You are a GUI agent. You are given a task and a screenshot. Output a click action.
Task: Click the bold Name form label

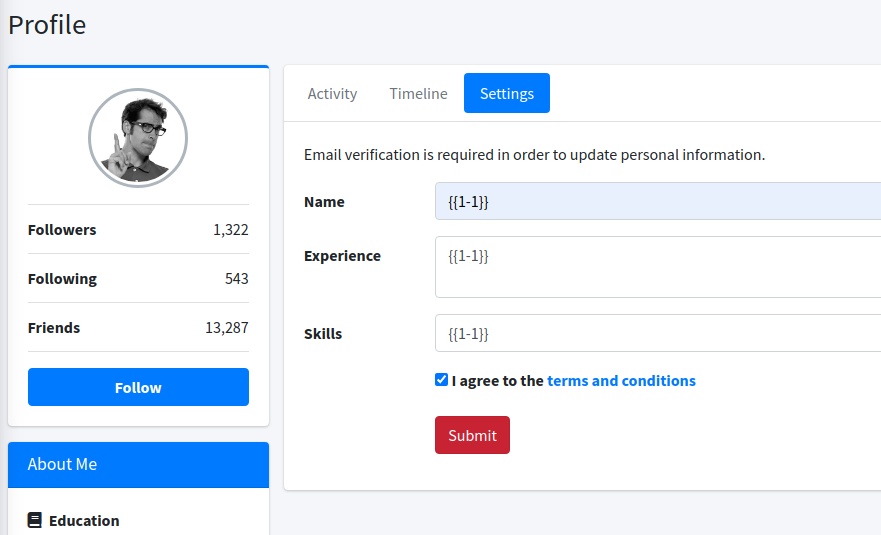click(x=324, y=202)
